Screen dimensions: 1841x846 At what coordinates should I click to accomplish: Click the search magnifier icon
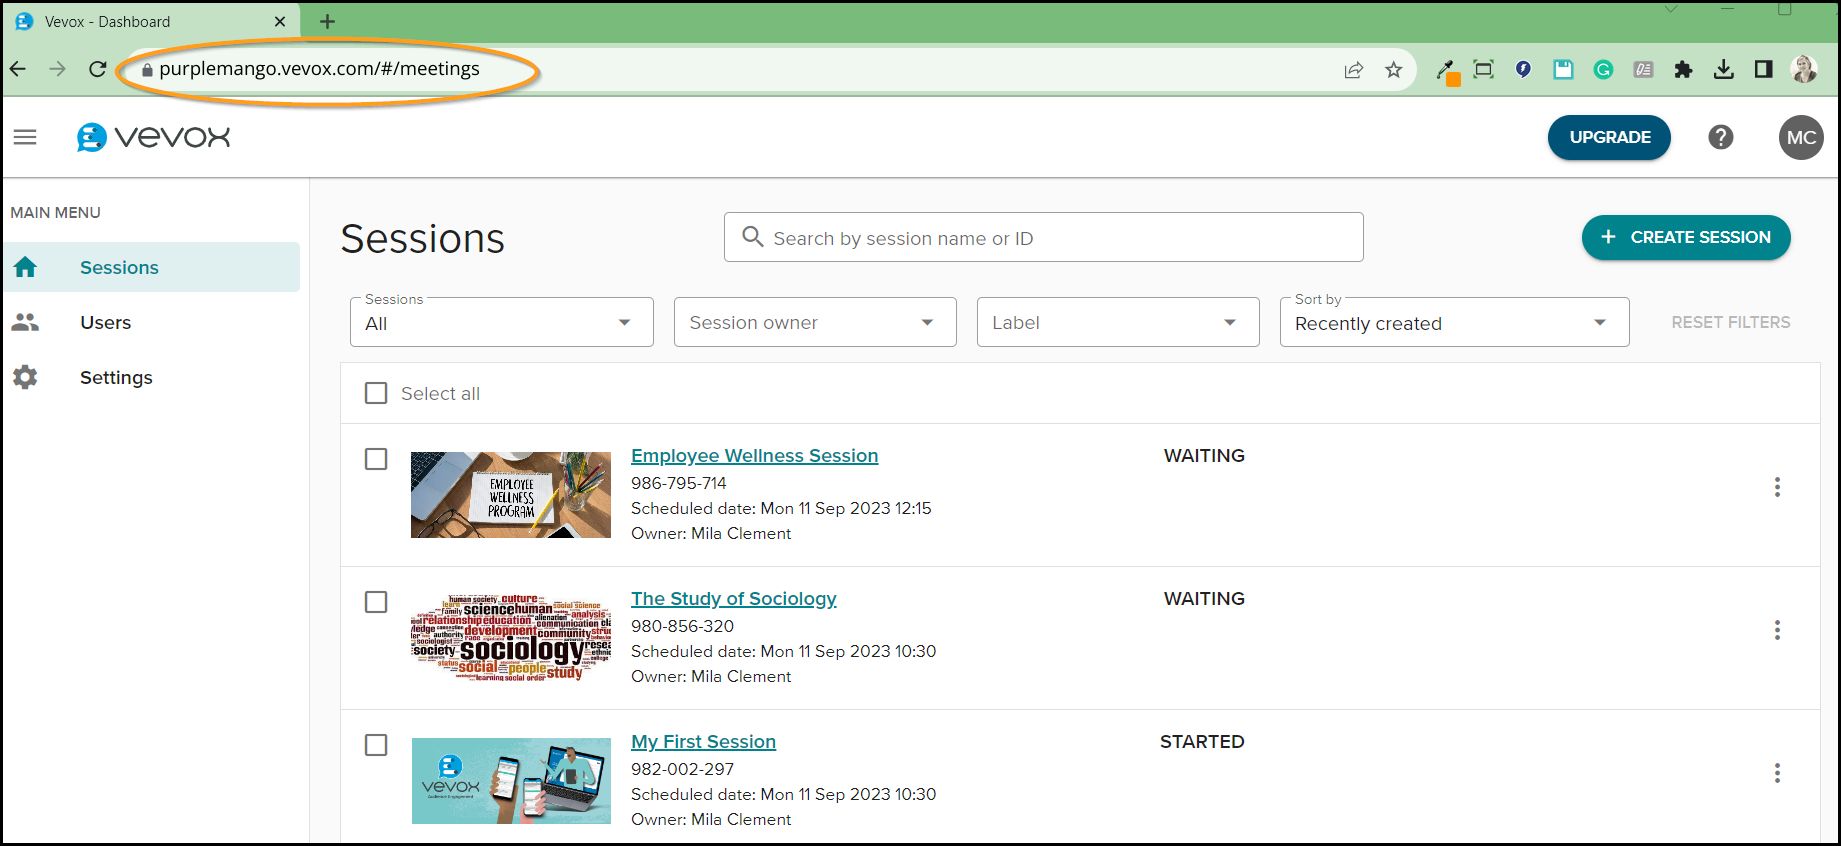coord(752,237)
